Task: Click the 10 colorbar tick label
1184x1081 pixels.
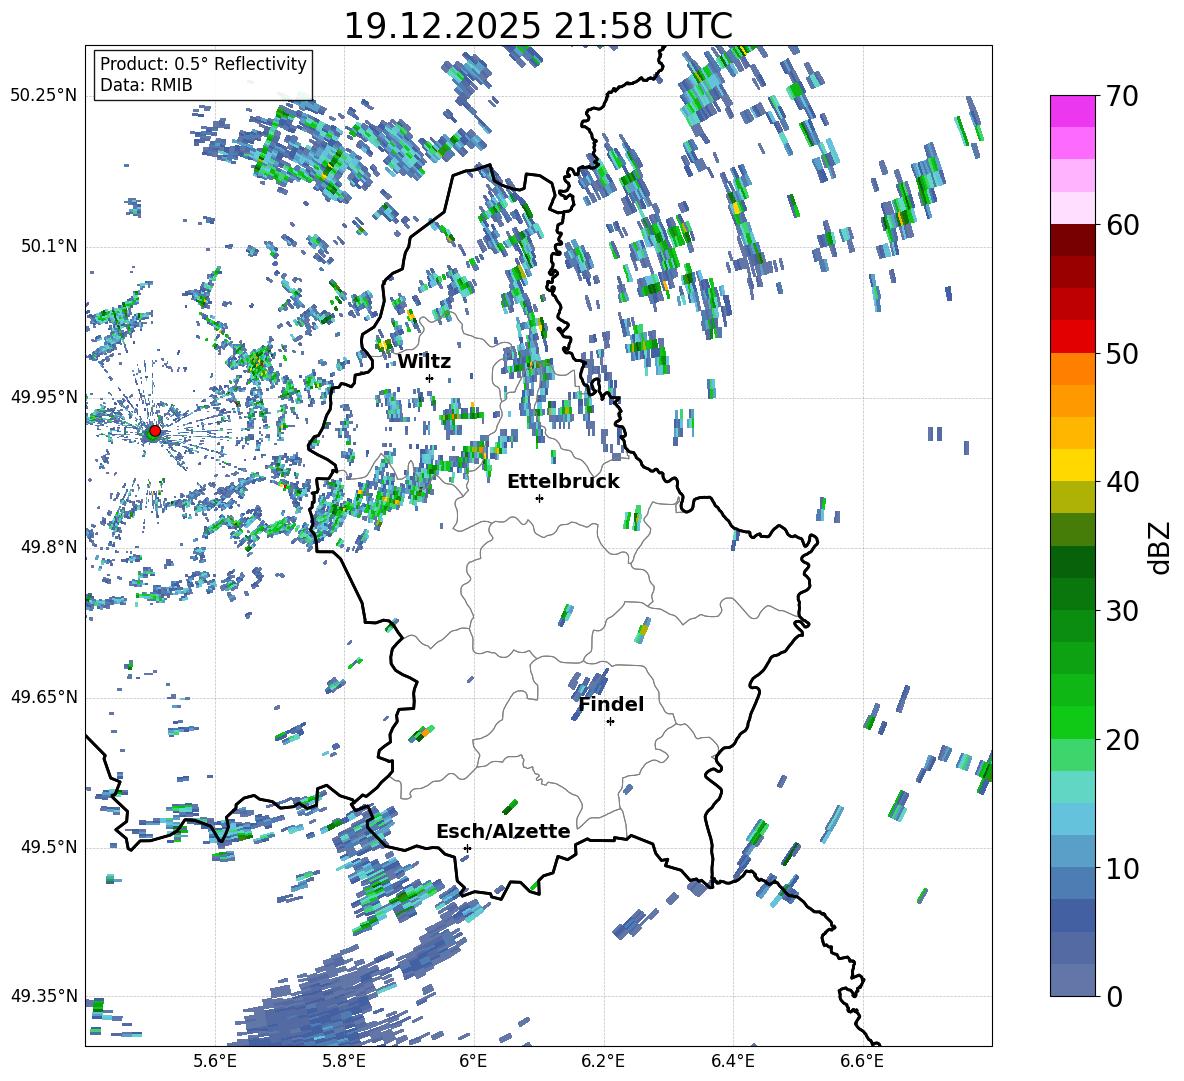Action: (1122, 869)
